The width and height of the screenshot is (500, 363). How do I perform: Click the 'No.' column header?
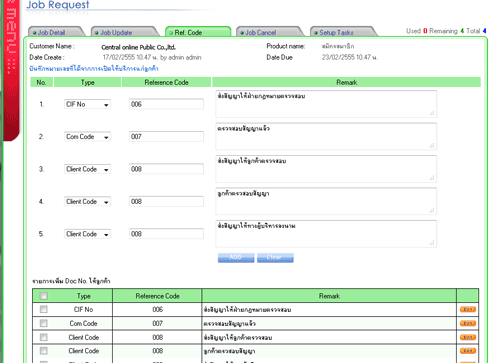tap(41, 82)
